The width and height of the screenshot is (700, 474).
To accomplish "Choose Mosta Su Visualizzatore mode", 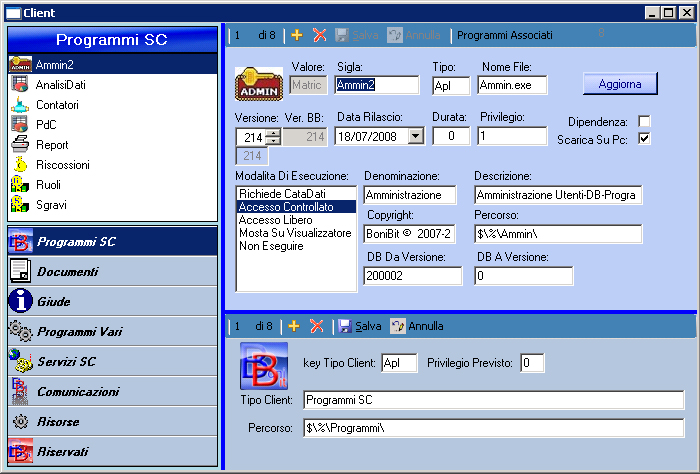I will point(296,233).
